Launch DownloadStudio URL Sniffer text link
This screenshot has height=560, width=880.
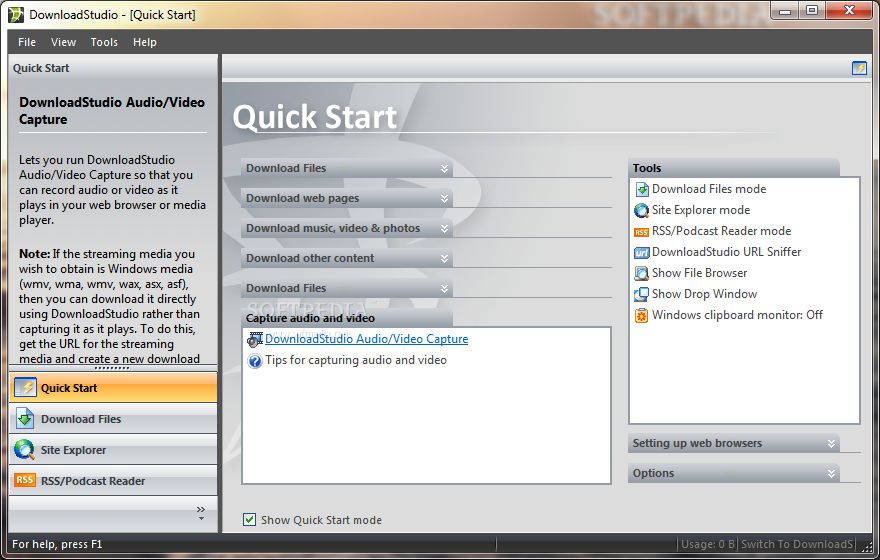click(726, 252)
